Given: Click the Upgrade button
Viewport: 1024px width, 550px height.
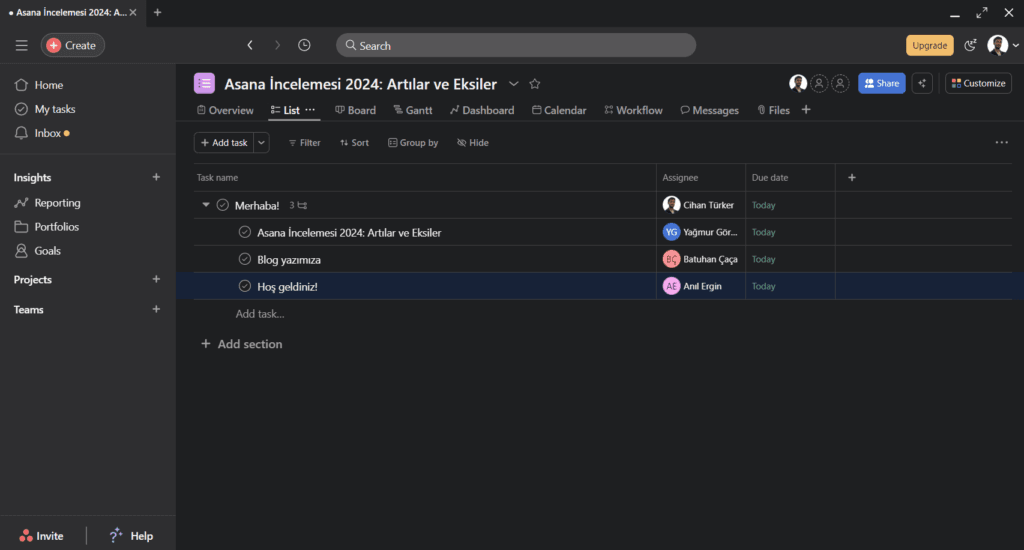Looking at the screenshot, I should click(x=929, y=45).
